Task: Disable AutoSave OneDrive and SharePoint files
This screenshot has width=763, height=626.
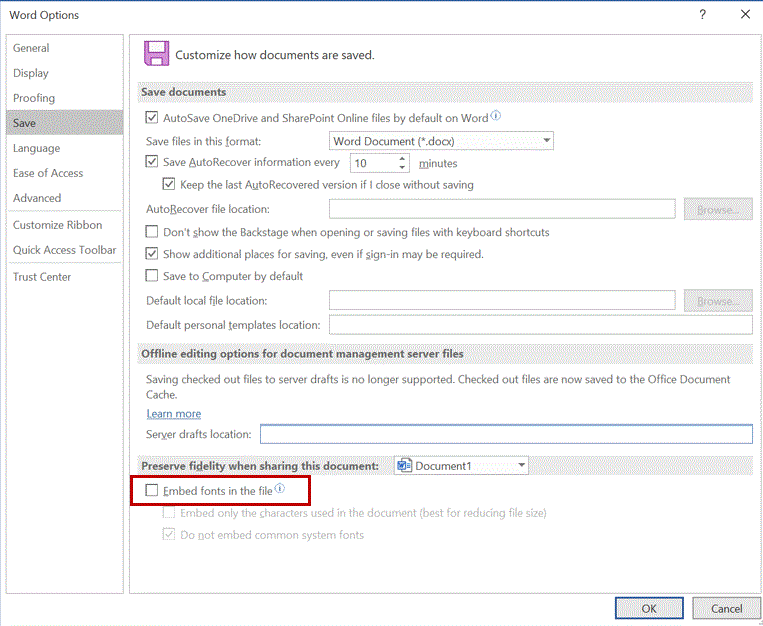Action: [152, 118]
